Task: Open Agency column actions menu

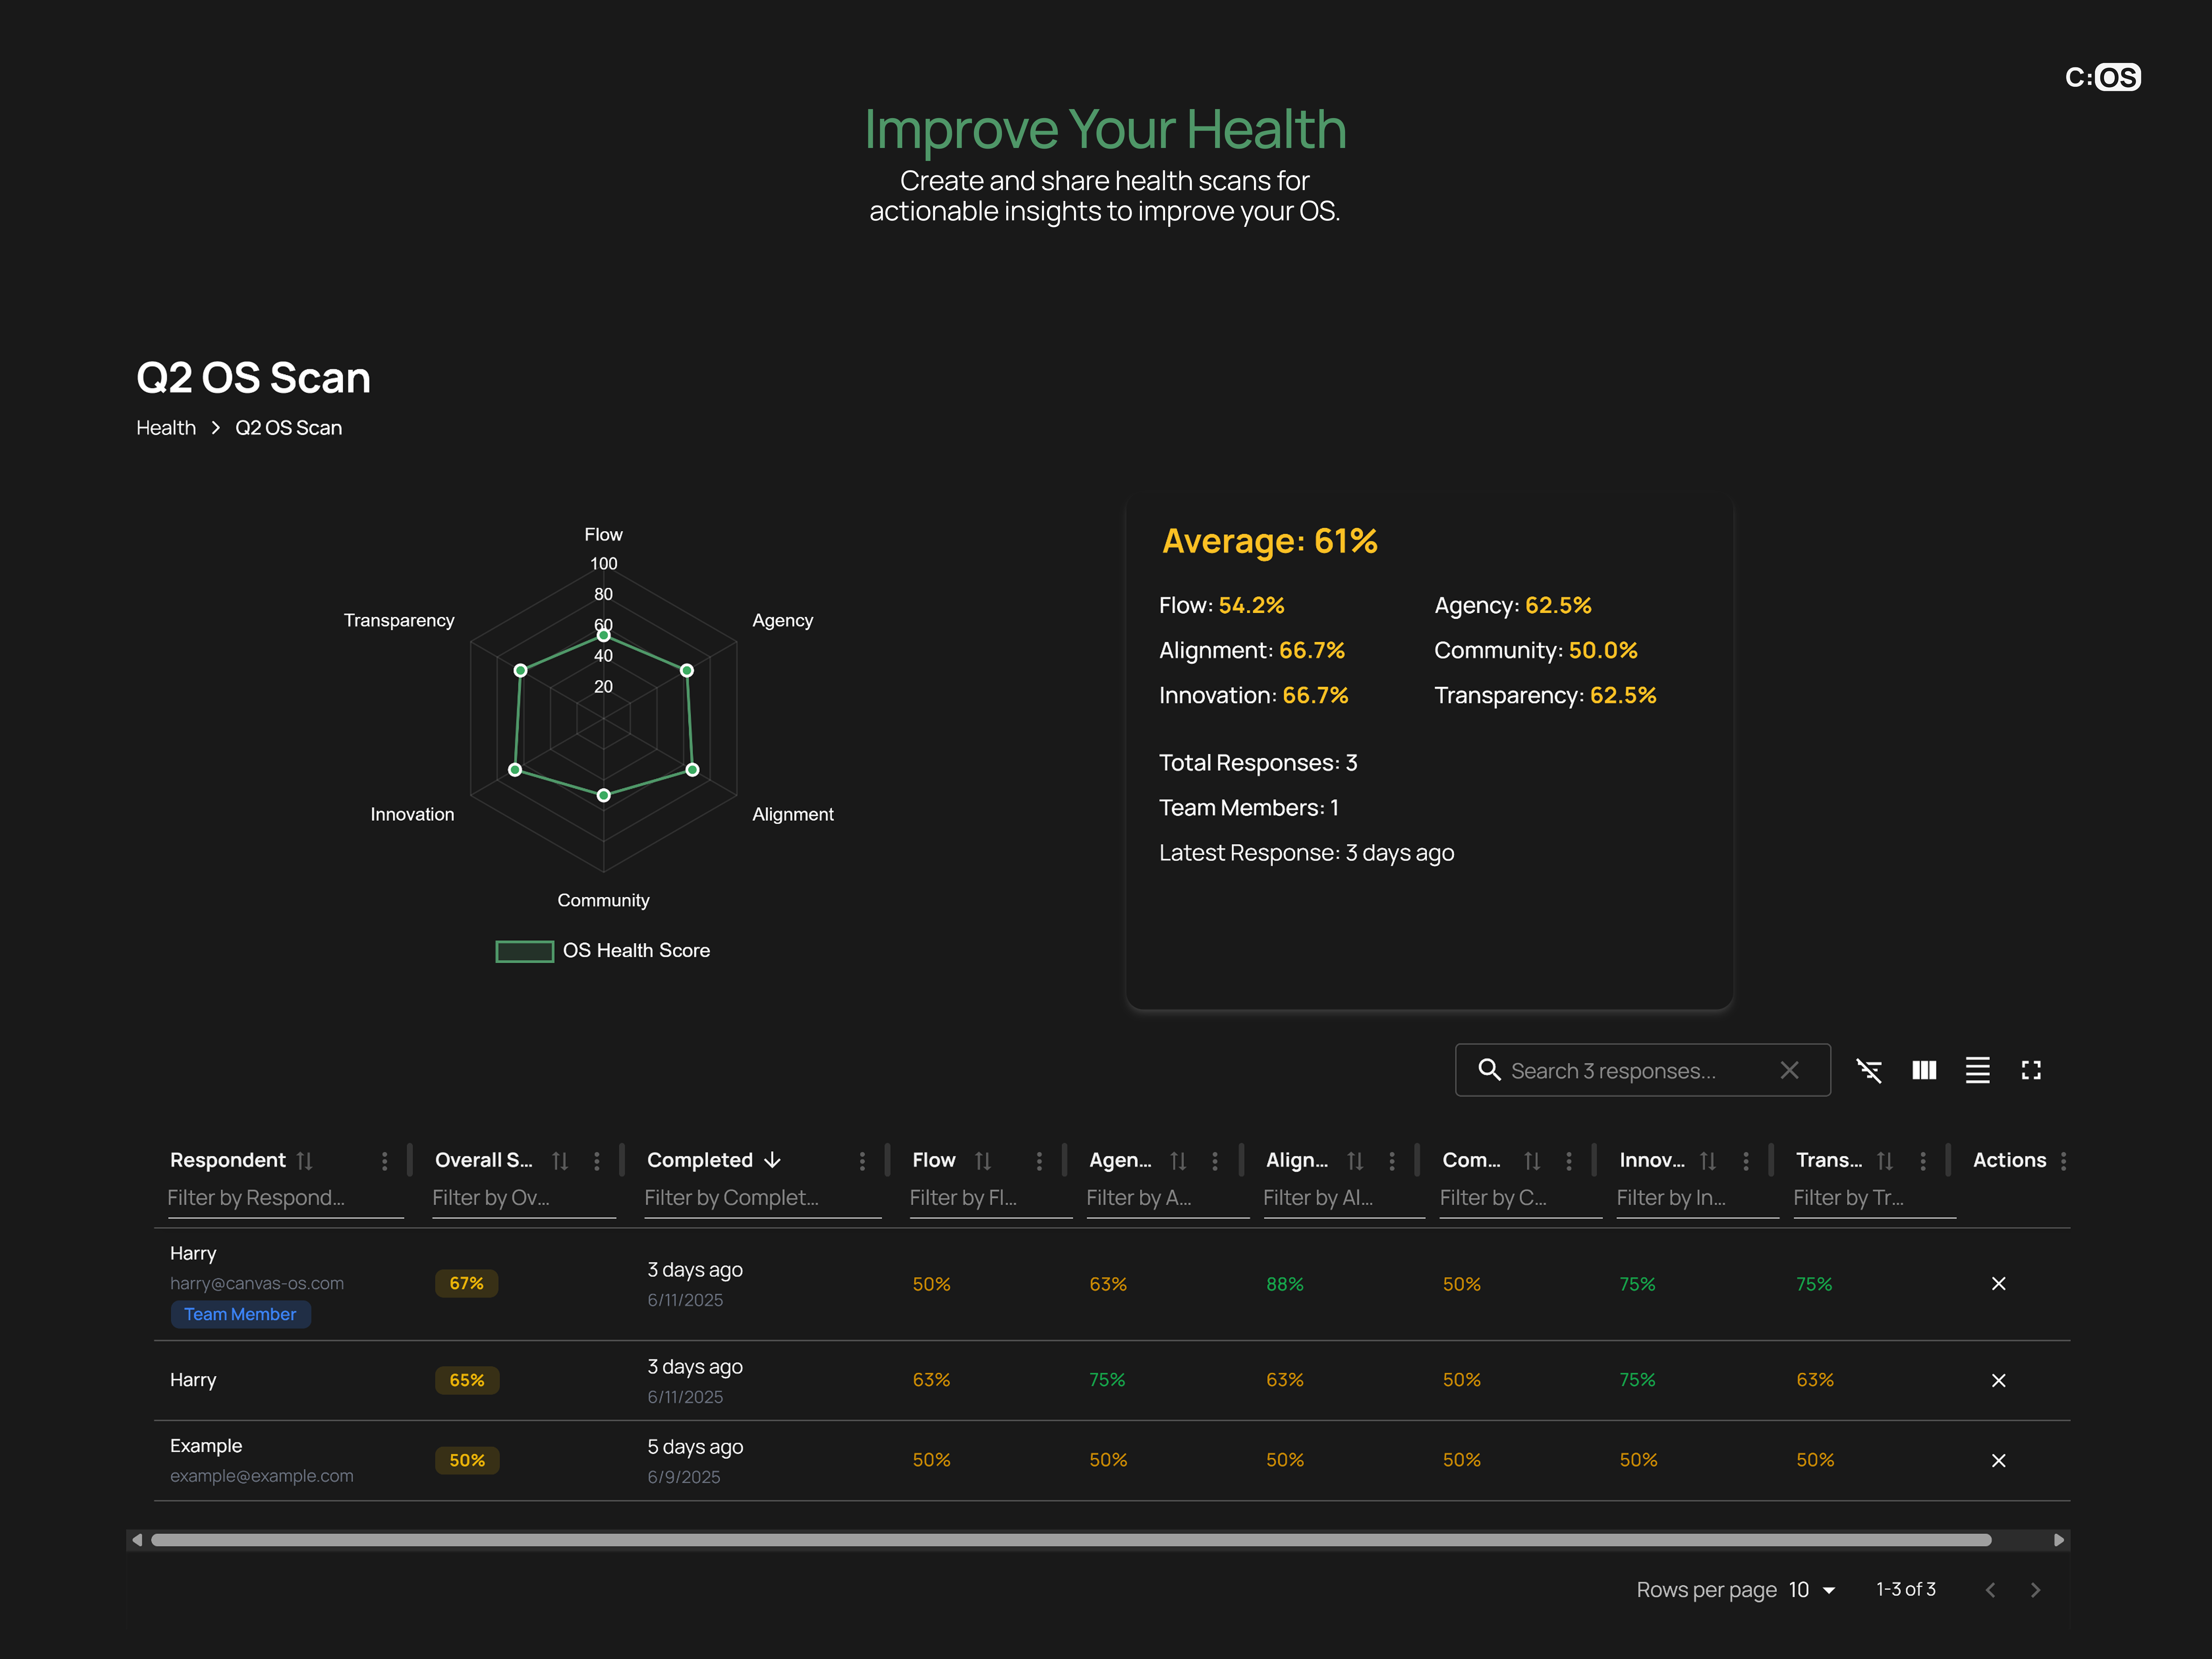Action: [1215, 1161]
